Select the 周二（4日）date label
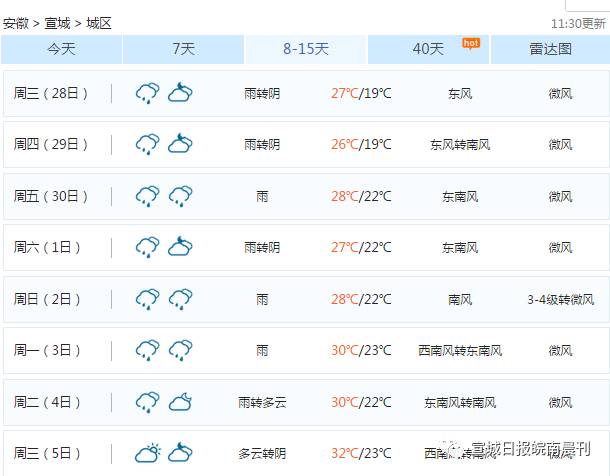Viewport: 610px width, 476px height. click(47, 402)
